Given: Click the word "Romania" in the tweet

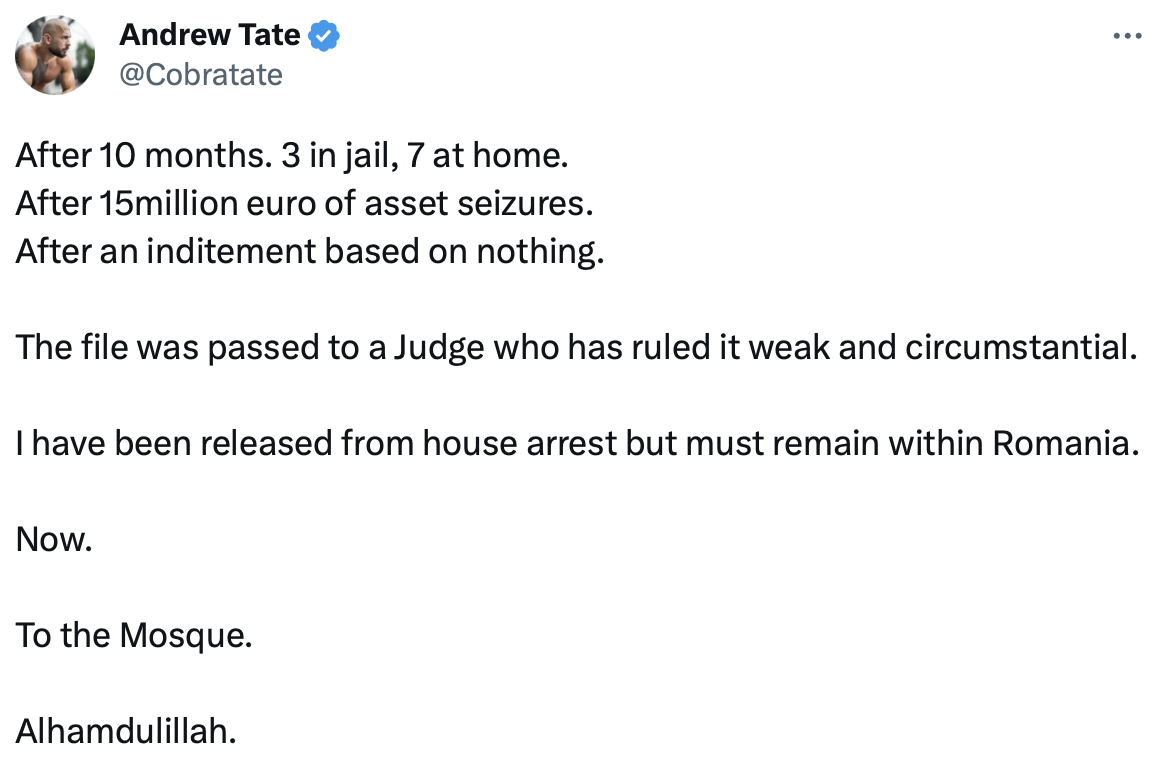Looking at the screenshot, I should [x=1065, y=443].
